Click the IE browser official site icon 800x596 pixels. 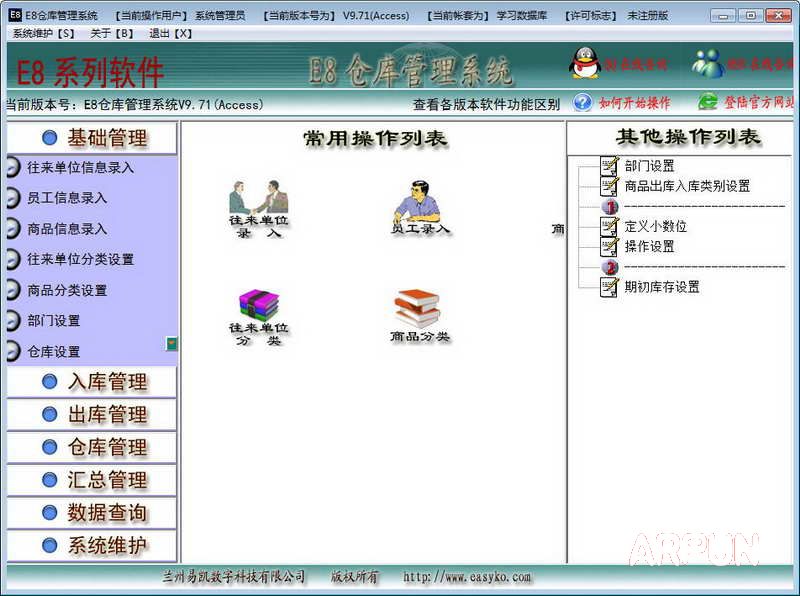pyautogui.click(x=708, y=102)
